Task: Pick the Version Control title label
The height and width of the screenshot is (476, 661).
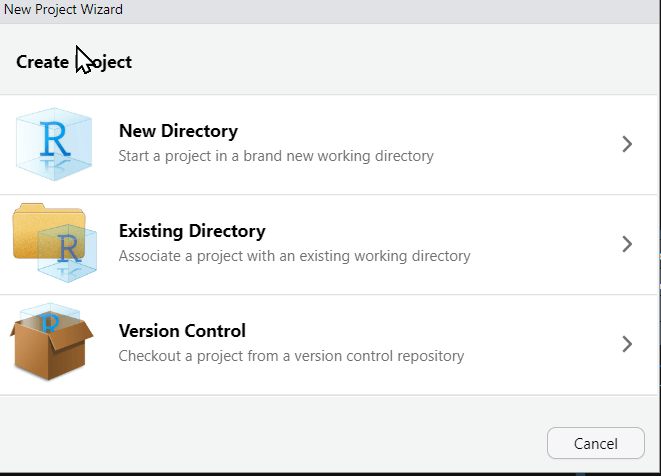Action: [182, 331]
